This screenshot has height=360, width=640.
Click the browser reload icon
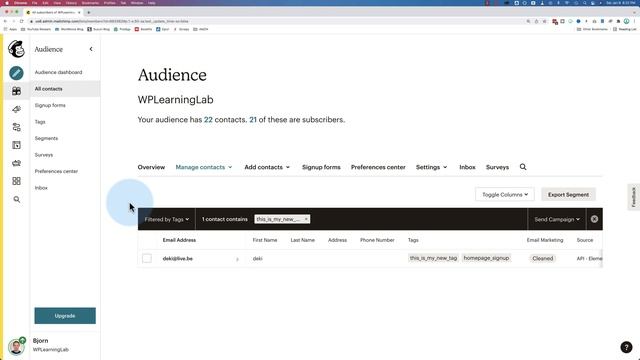[22, 21]
